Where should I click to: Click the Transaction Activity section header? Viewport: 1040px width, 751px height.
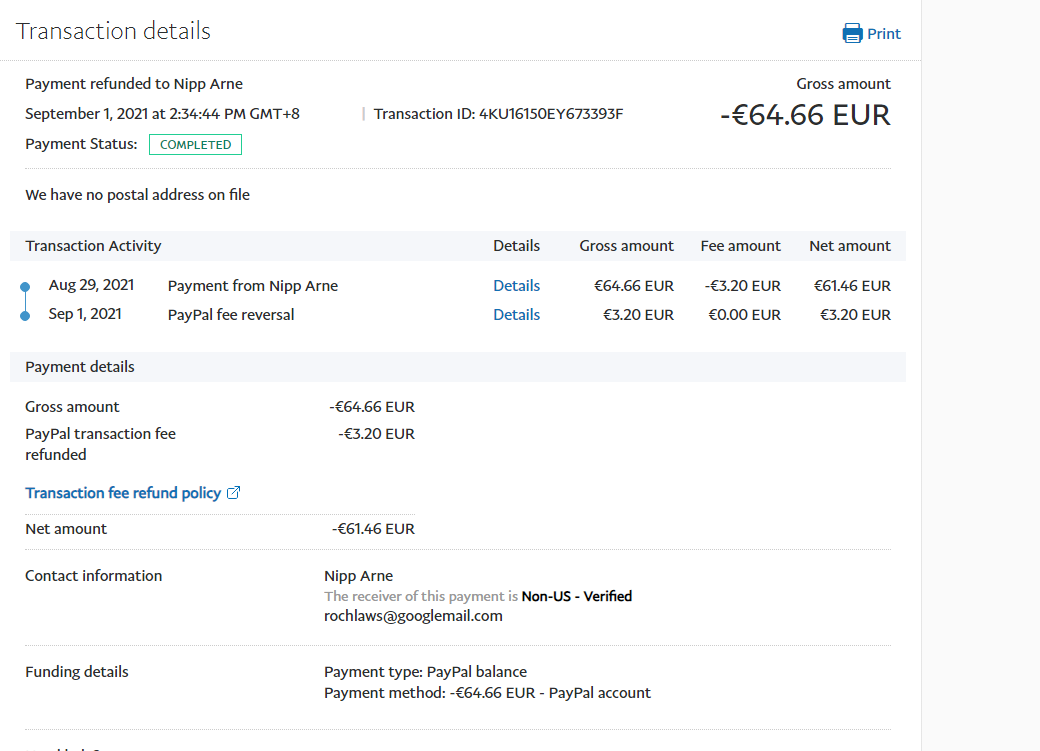(93, 246)
